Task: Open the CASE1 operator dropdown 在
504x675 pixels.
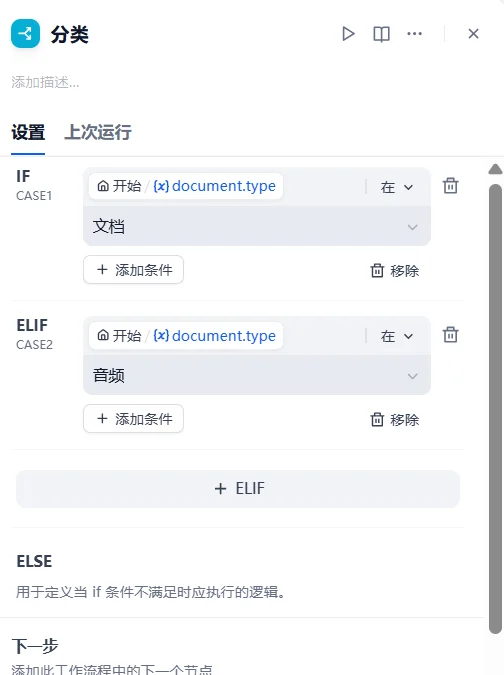Action: click(396, 187)
